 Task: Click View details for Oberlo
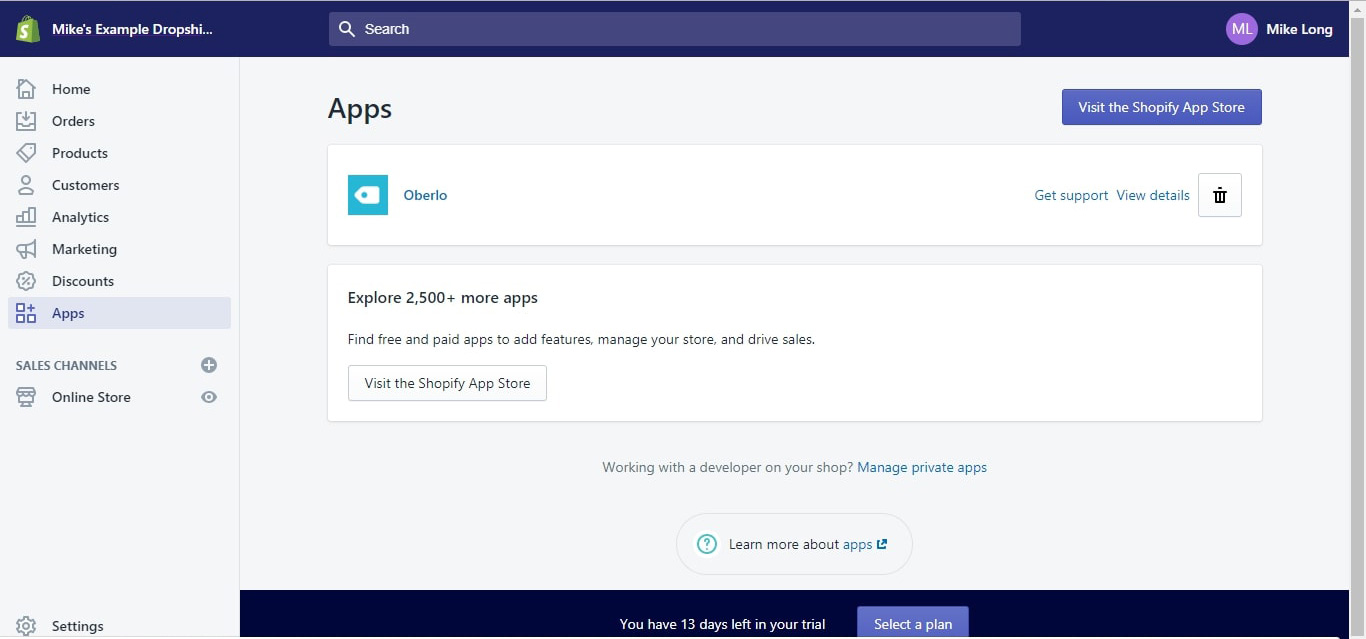[1152, 195]
